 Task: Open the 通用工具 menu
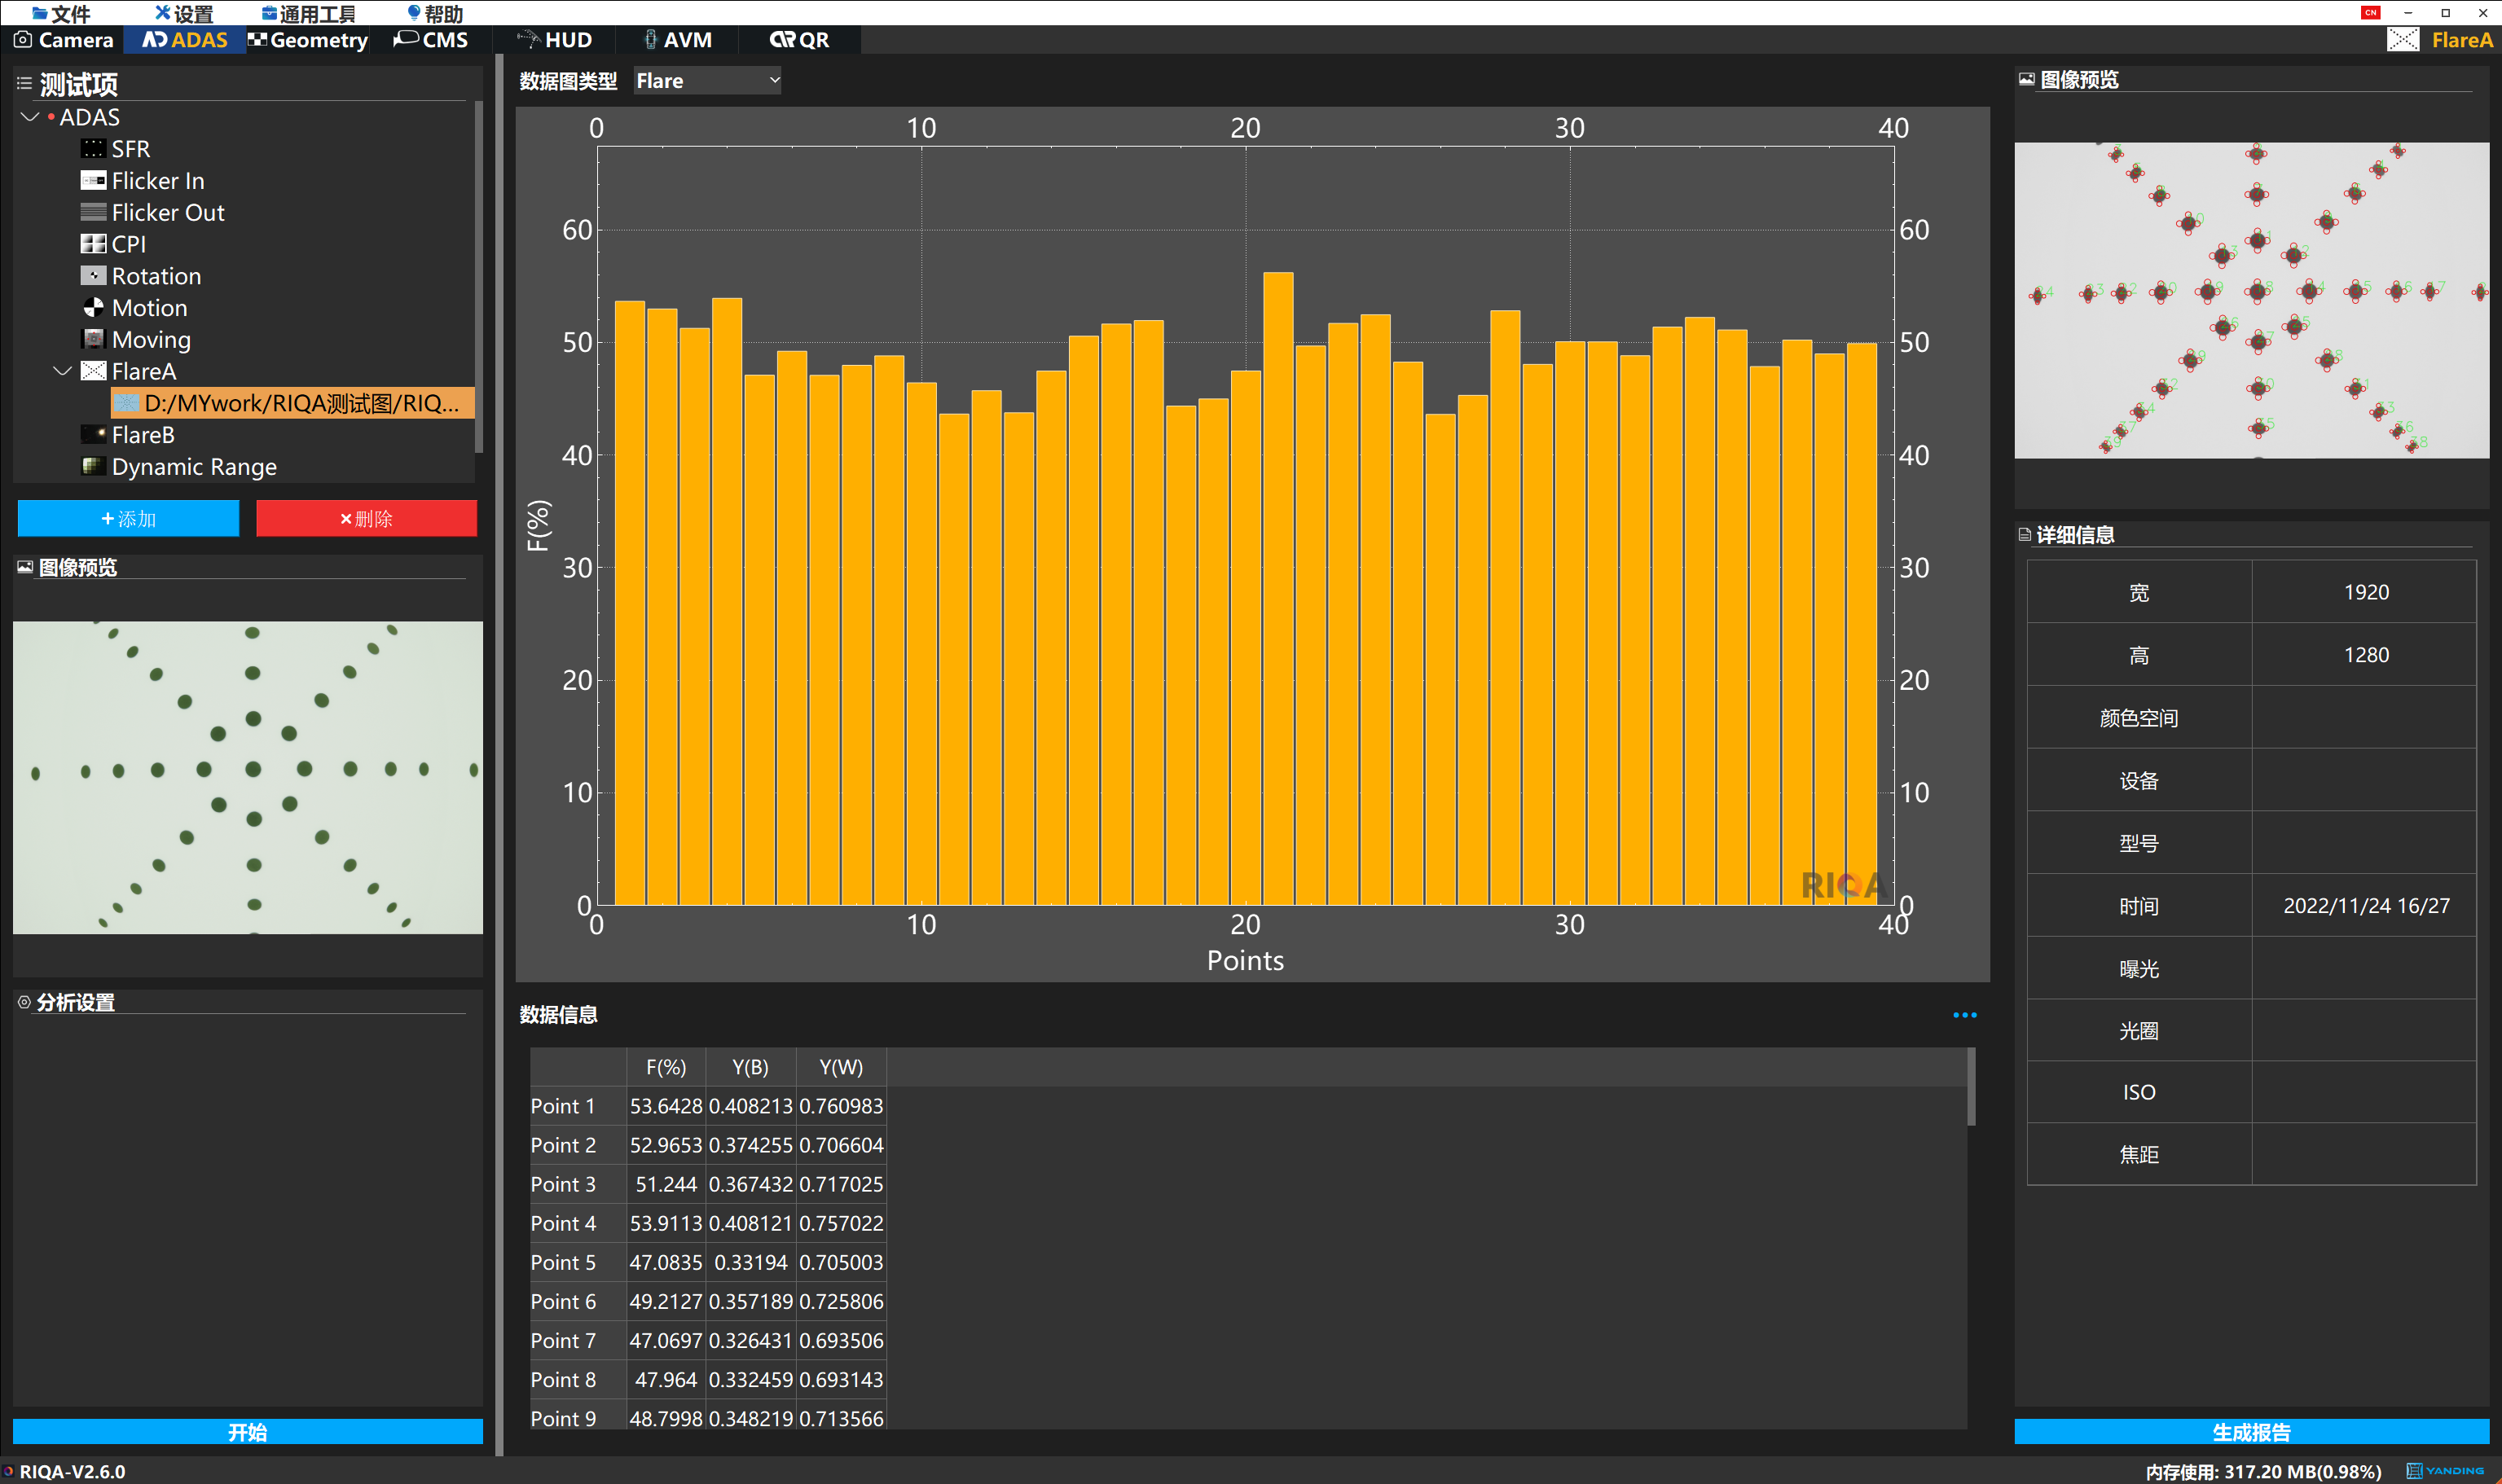tap(309, 13)
